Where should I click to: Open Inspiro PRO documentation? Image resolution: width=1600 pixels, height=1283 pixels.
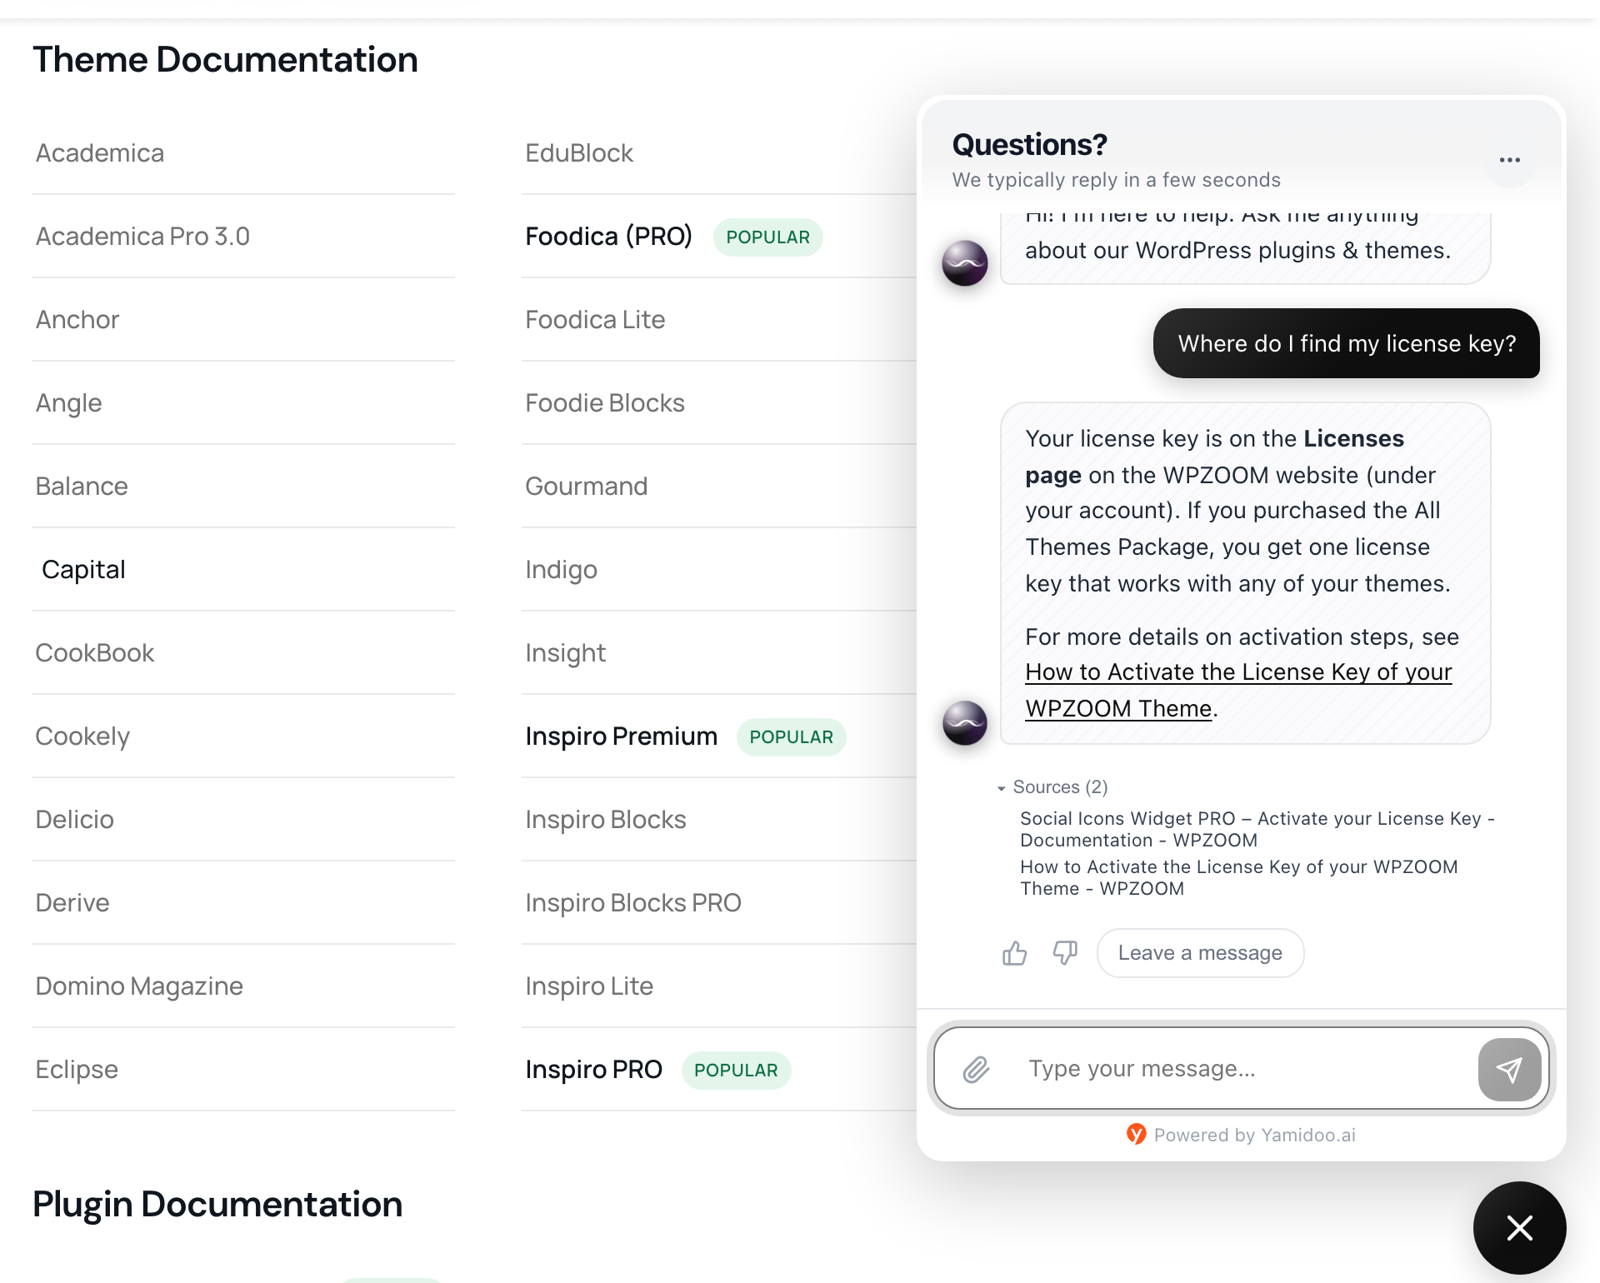[x=594, y=1069]
